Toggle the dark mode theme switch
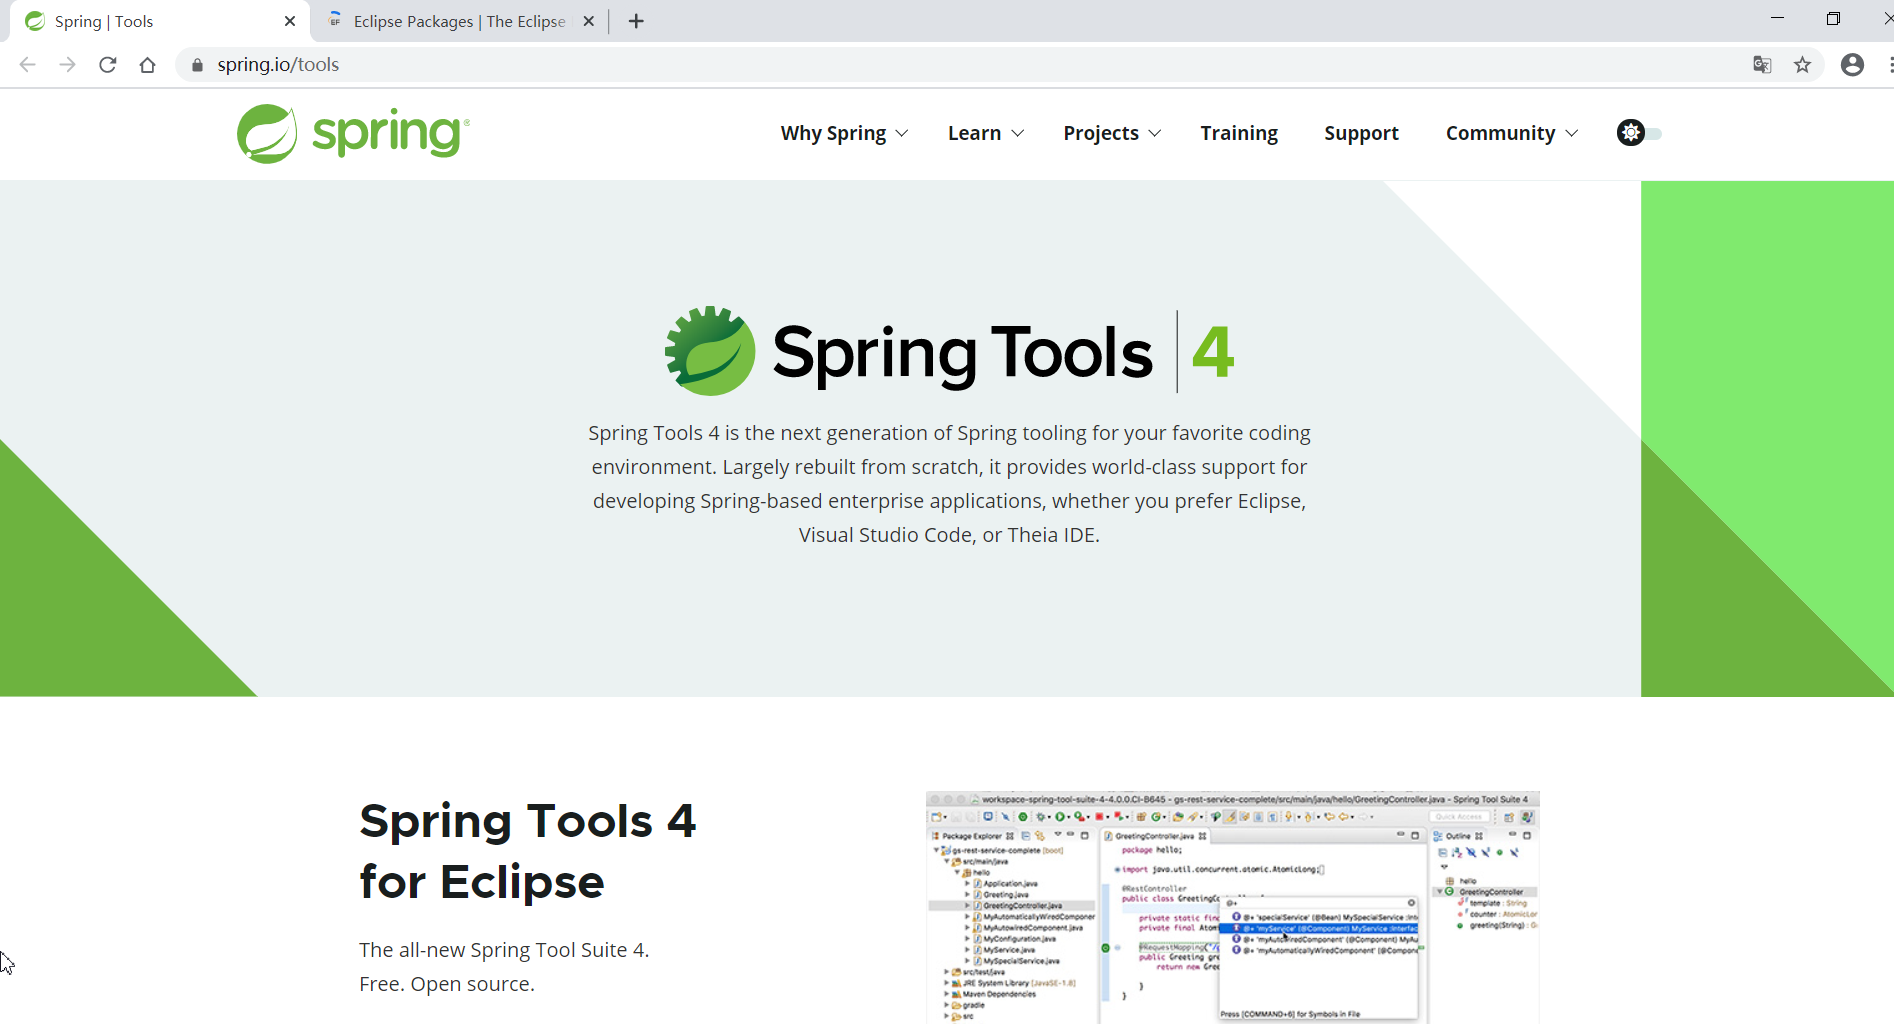The height and width of the screenshot is (1024, 1894). pos(1640,133)
